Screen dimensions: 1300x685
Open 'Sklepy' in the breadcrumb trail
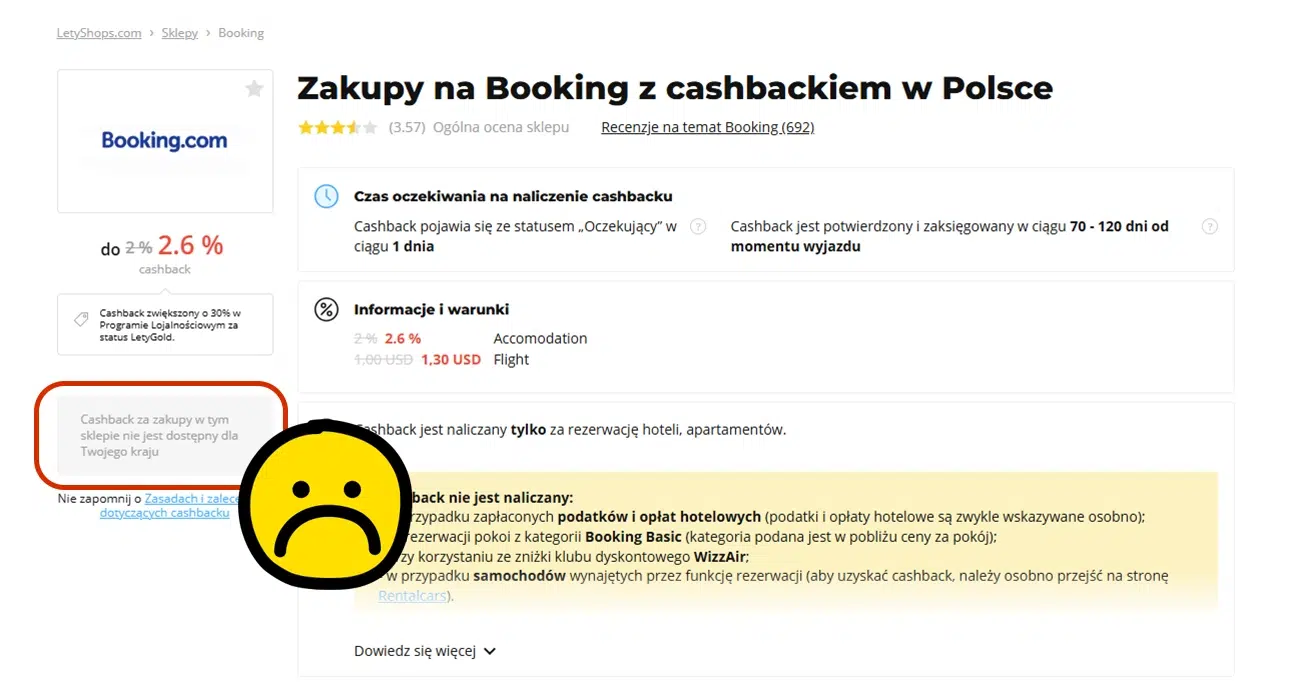point(179,32)
